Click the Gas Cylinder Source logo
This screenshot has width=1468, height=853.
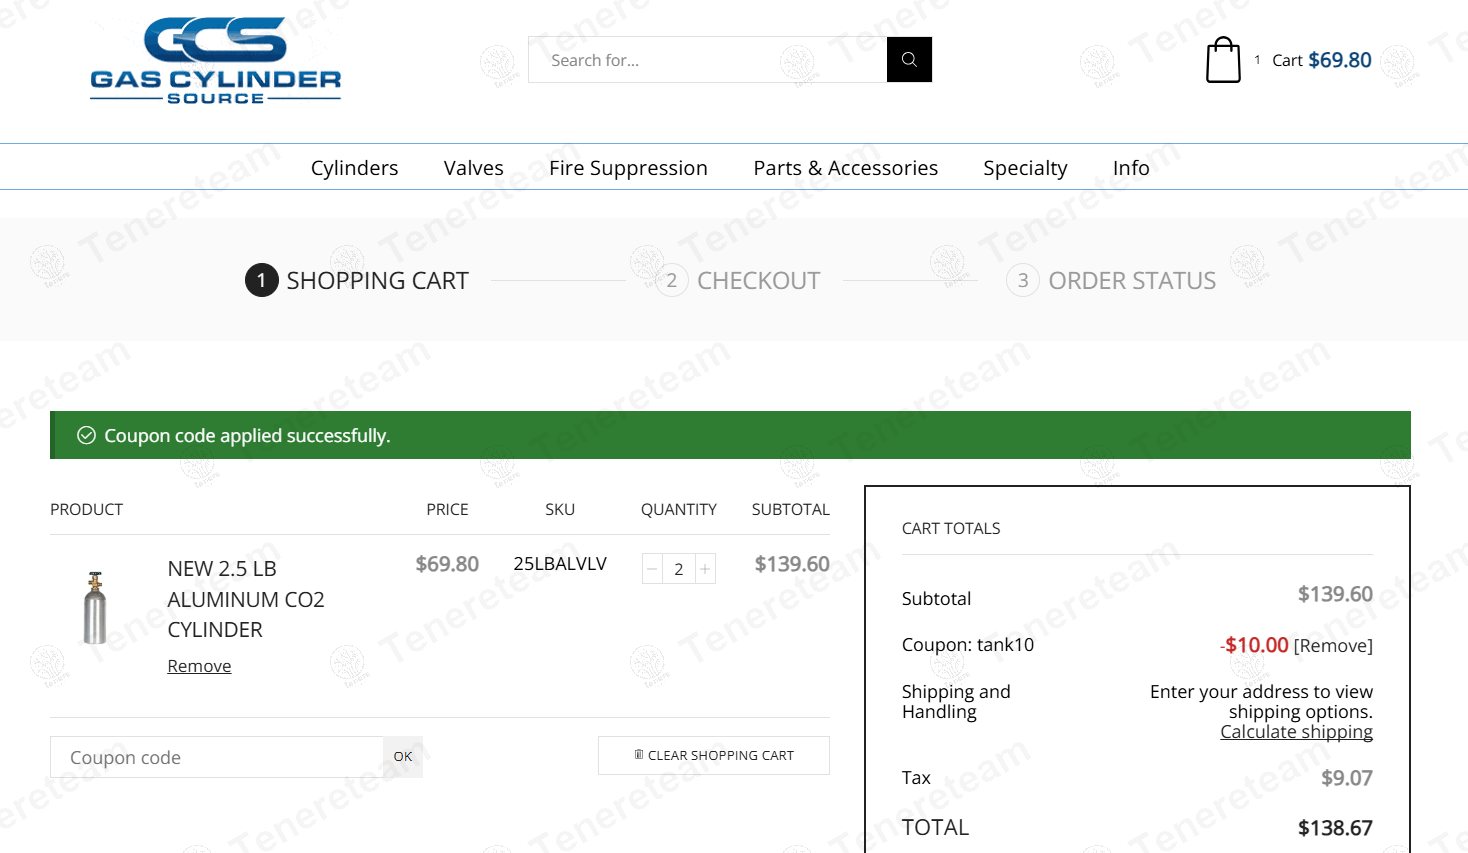216,60
